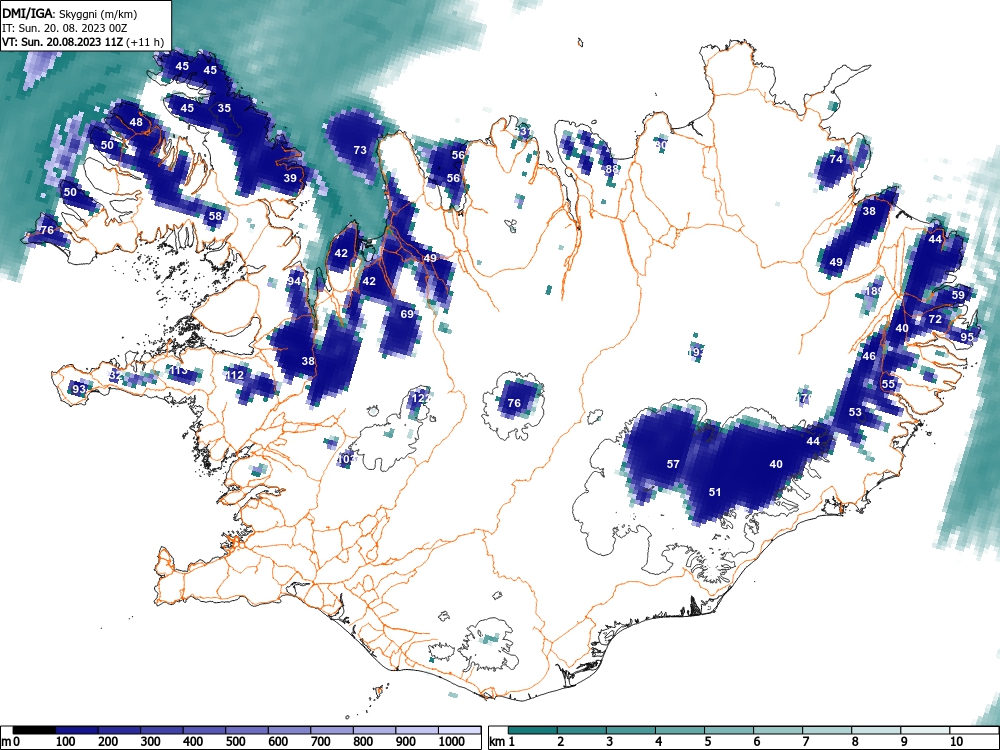Screen dimensions: 1000x750
Task: Click the '100' meter scale label
Action: point(66,742)
